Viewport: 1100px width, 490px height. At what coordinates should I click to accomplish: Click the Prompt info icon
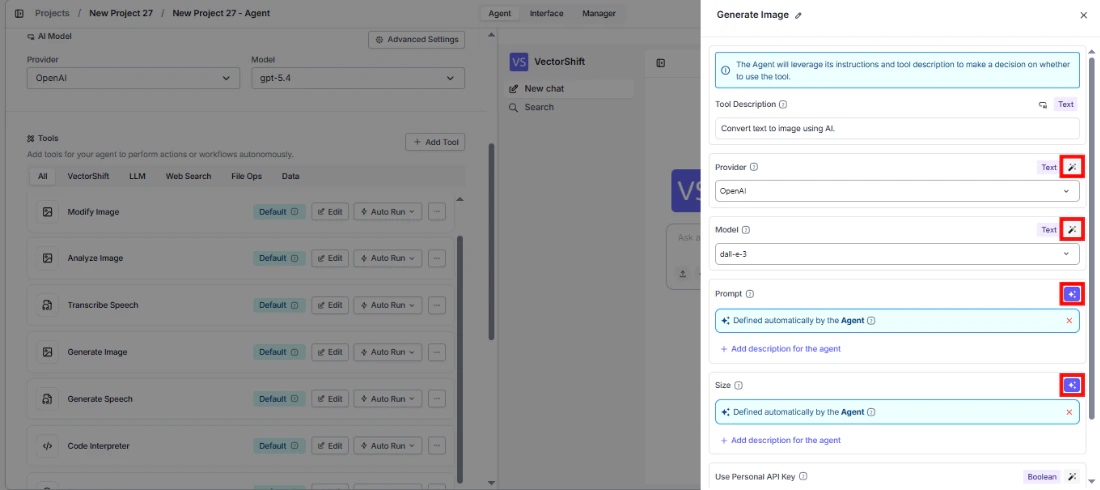750,293
